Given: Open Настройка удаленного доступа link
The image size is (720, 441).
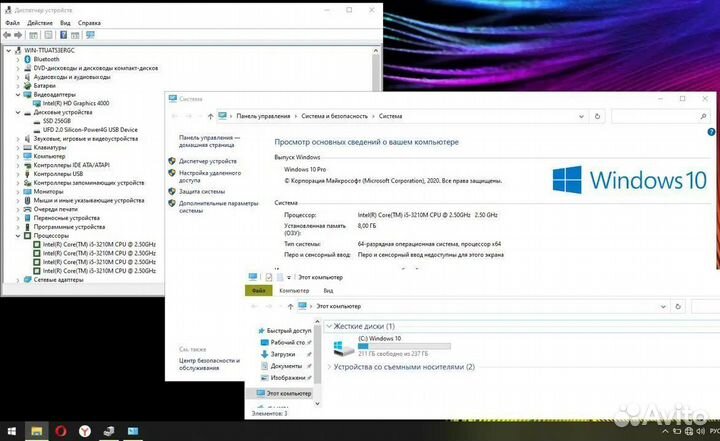Looking at the screenshot, I should pyautogui.click(x=209, y=177).
